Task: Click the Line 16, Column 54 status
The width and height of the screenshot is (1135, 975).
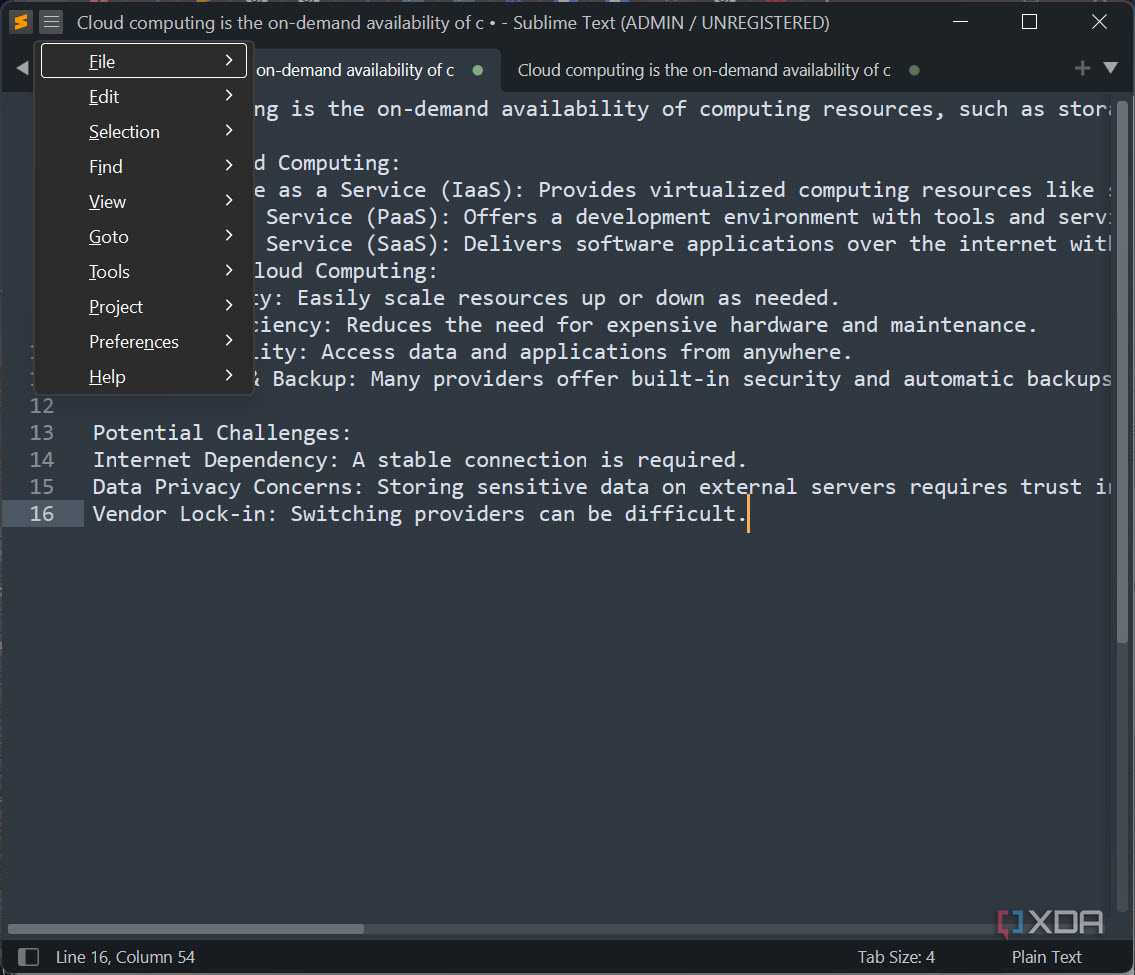Action: tap(125, 957)
